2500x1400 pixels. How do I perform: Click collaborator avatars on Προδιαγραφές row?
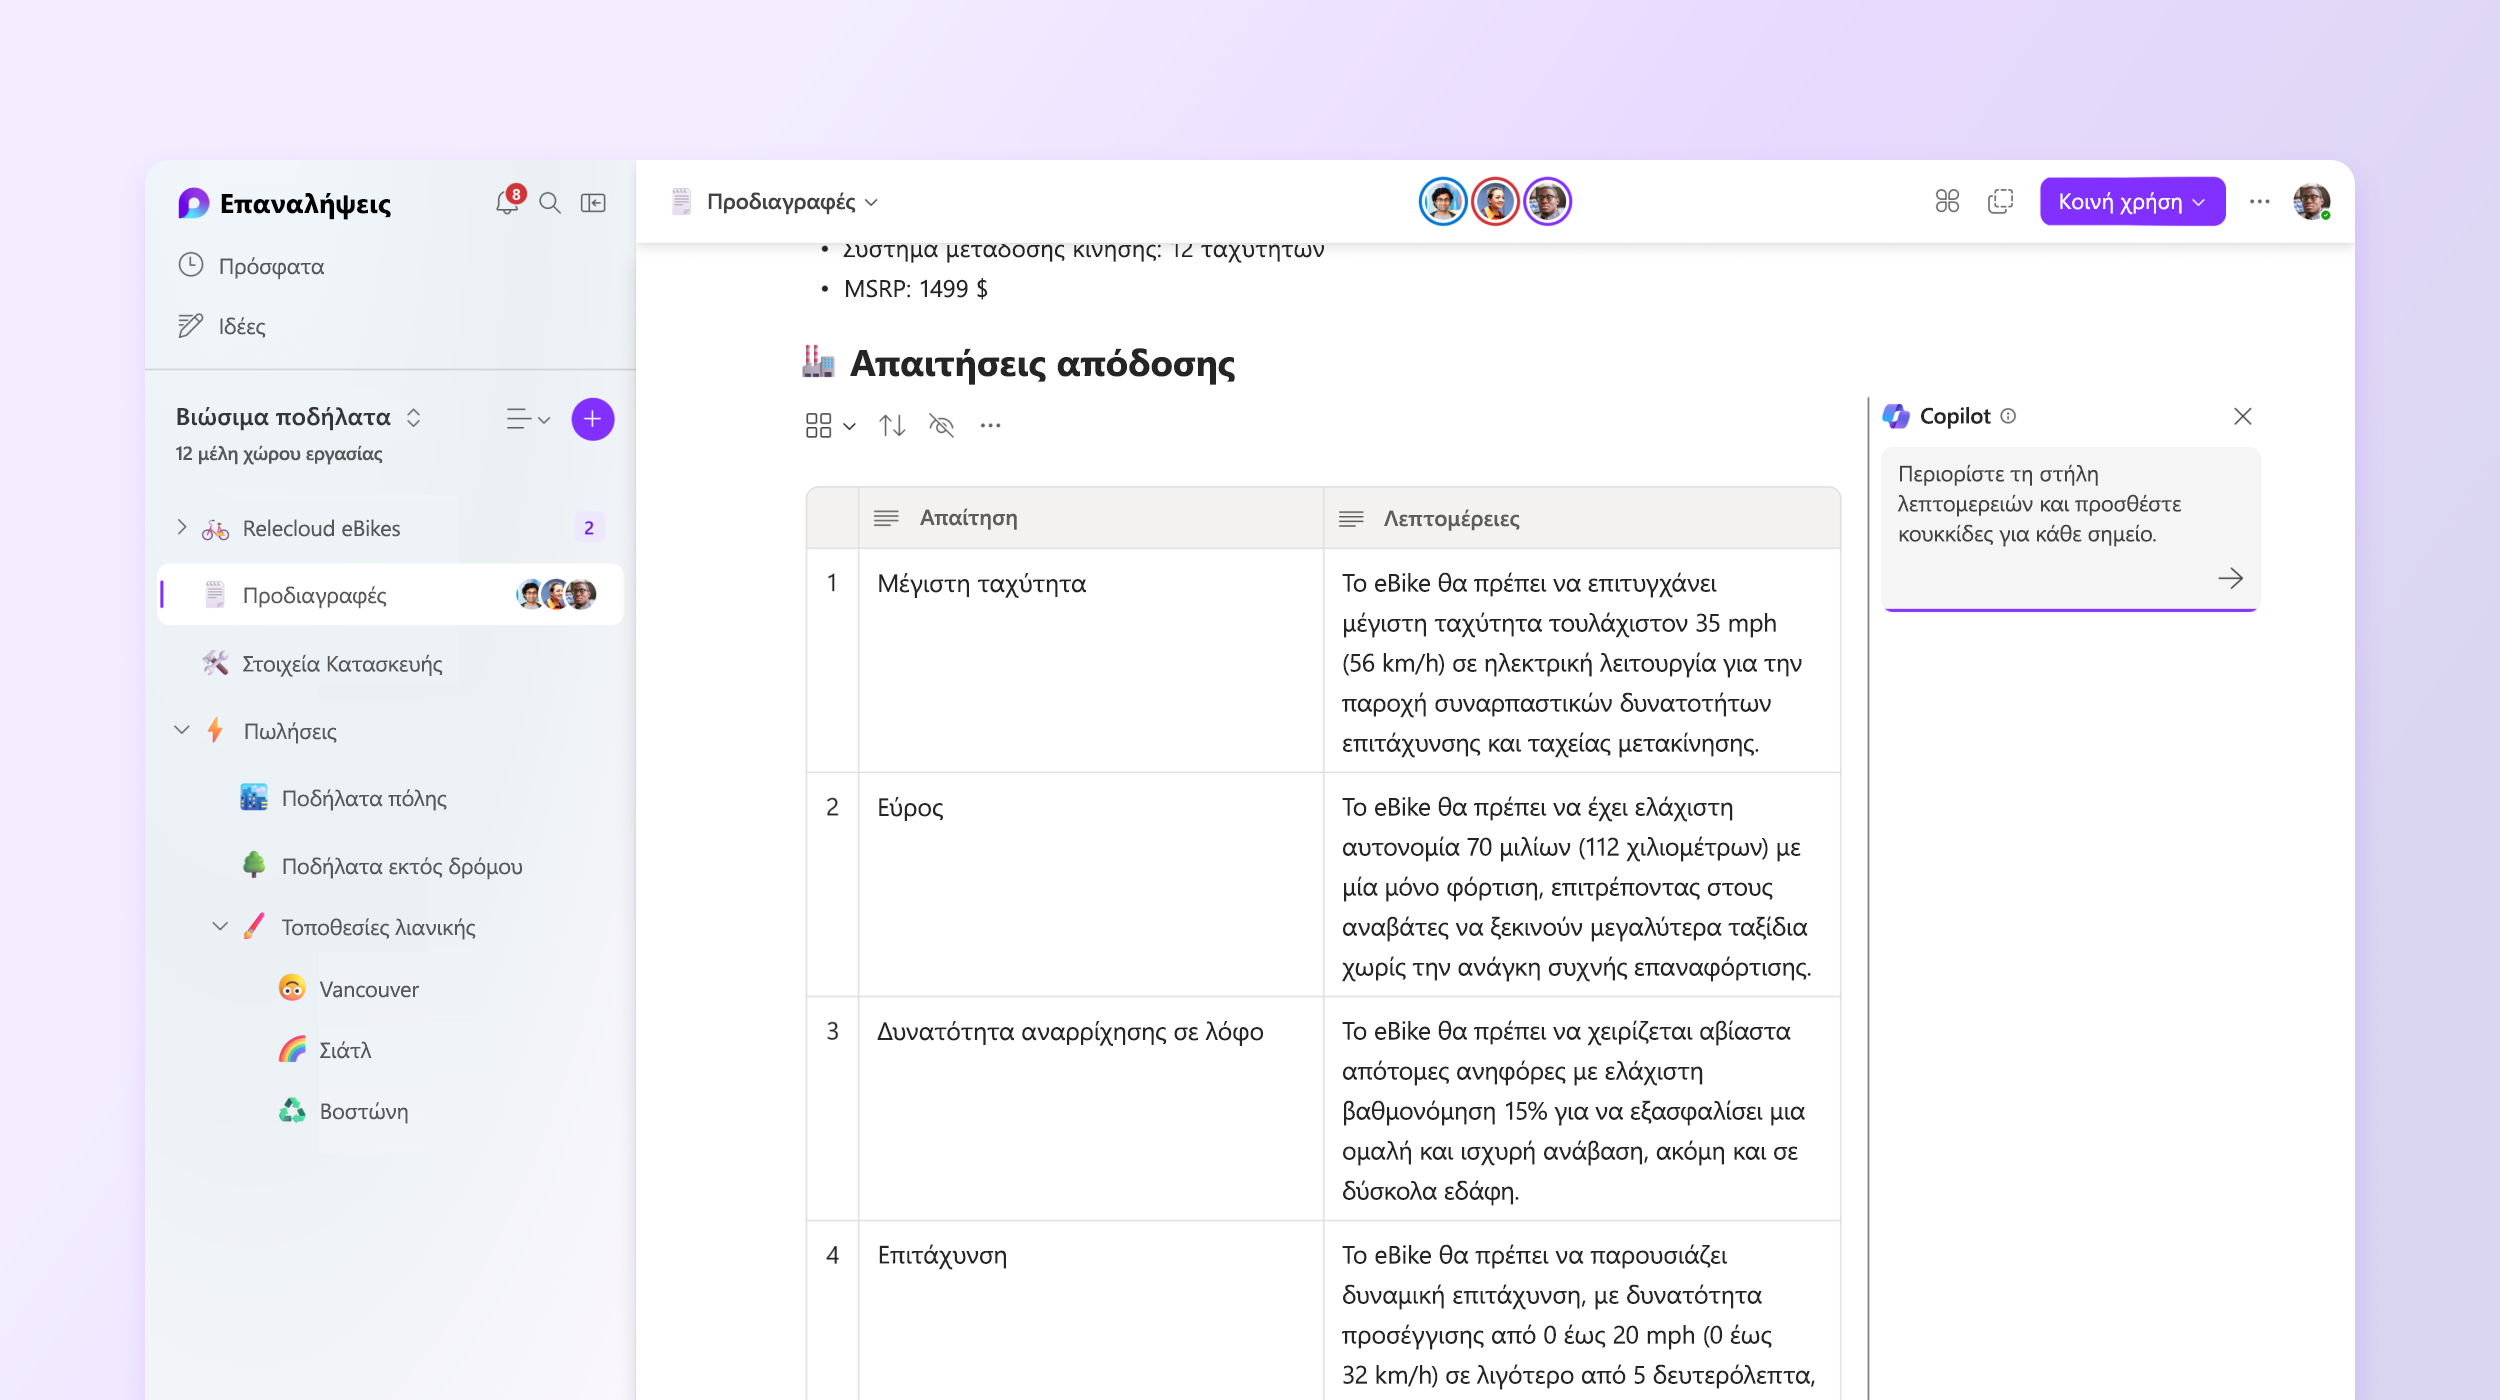[x=556, y=594]
